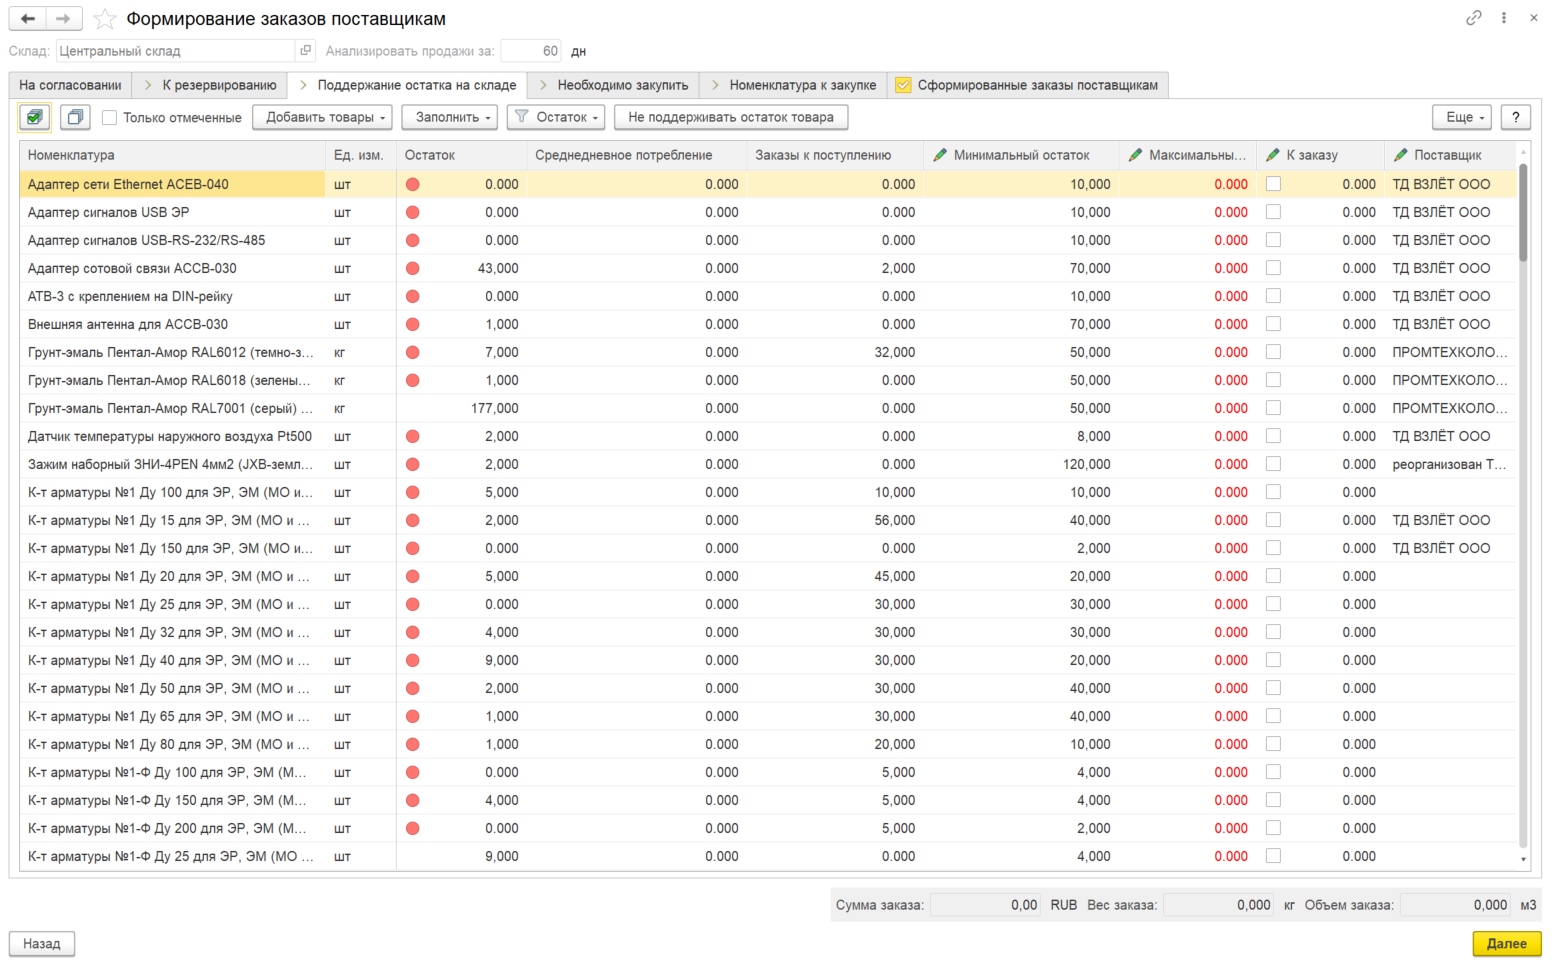This screenshot has height=963, width=1552.
Task: Click the funnel icon on the Остаток filter button
Action: [521, 117]
